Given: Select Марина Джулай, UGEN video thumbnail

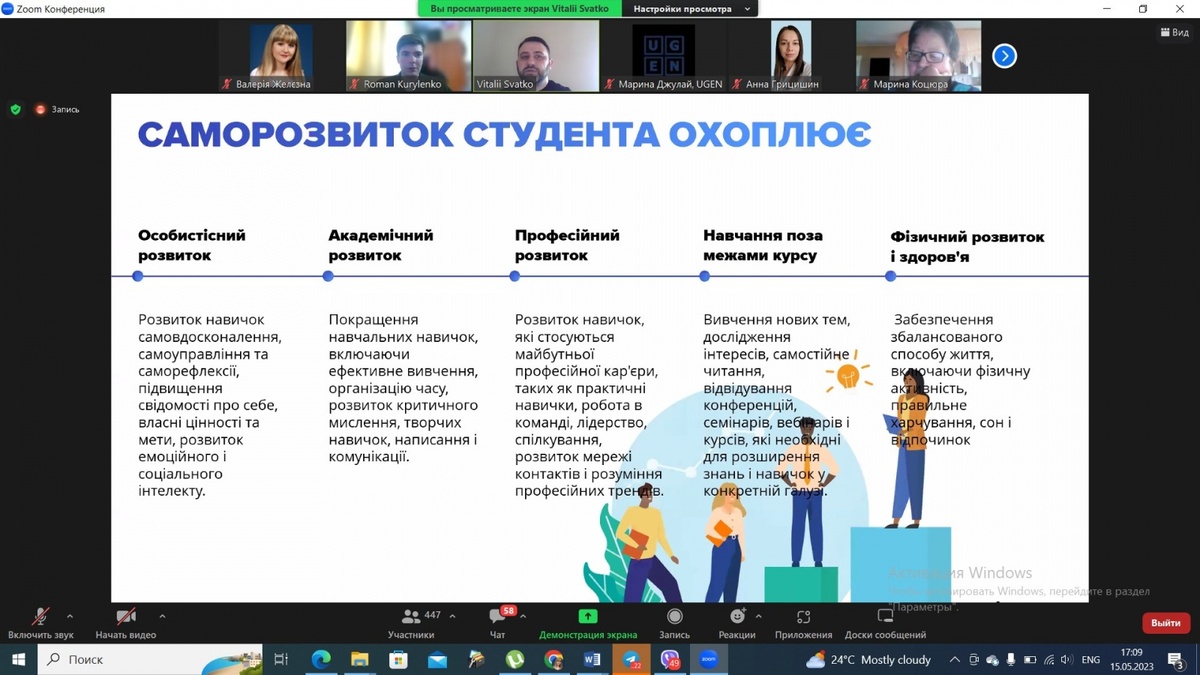Looking at the screenshot, I should pos(663,56).
